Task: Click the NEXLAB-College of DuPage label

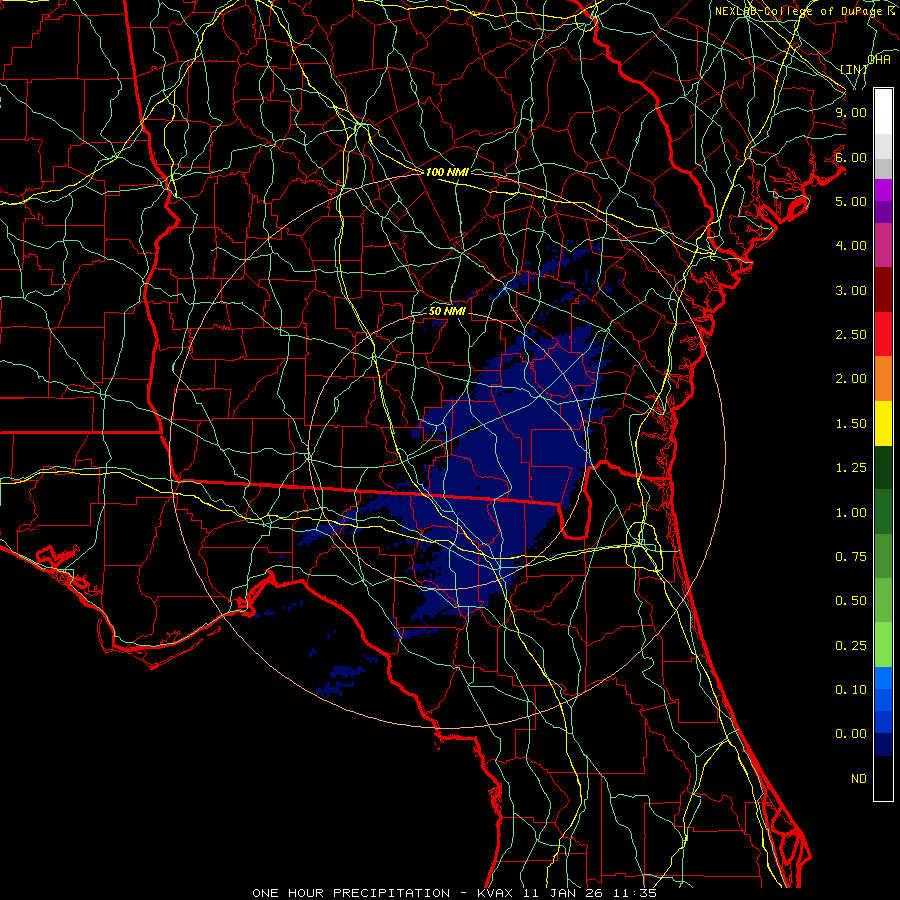Action: tap(798, 11)
